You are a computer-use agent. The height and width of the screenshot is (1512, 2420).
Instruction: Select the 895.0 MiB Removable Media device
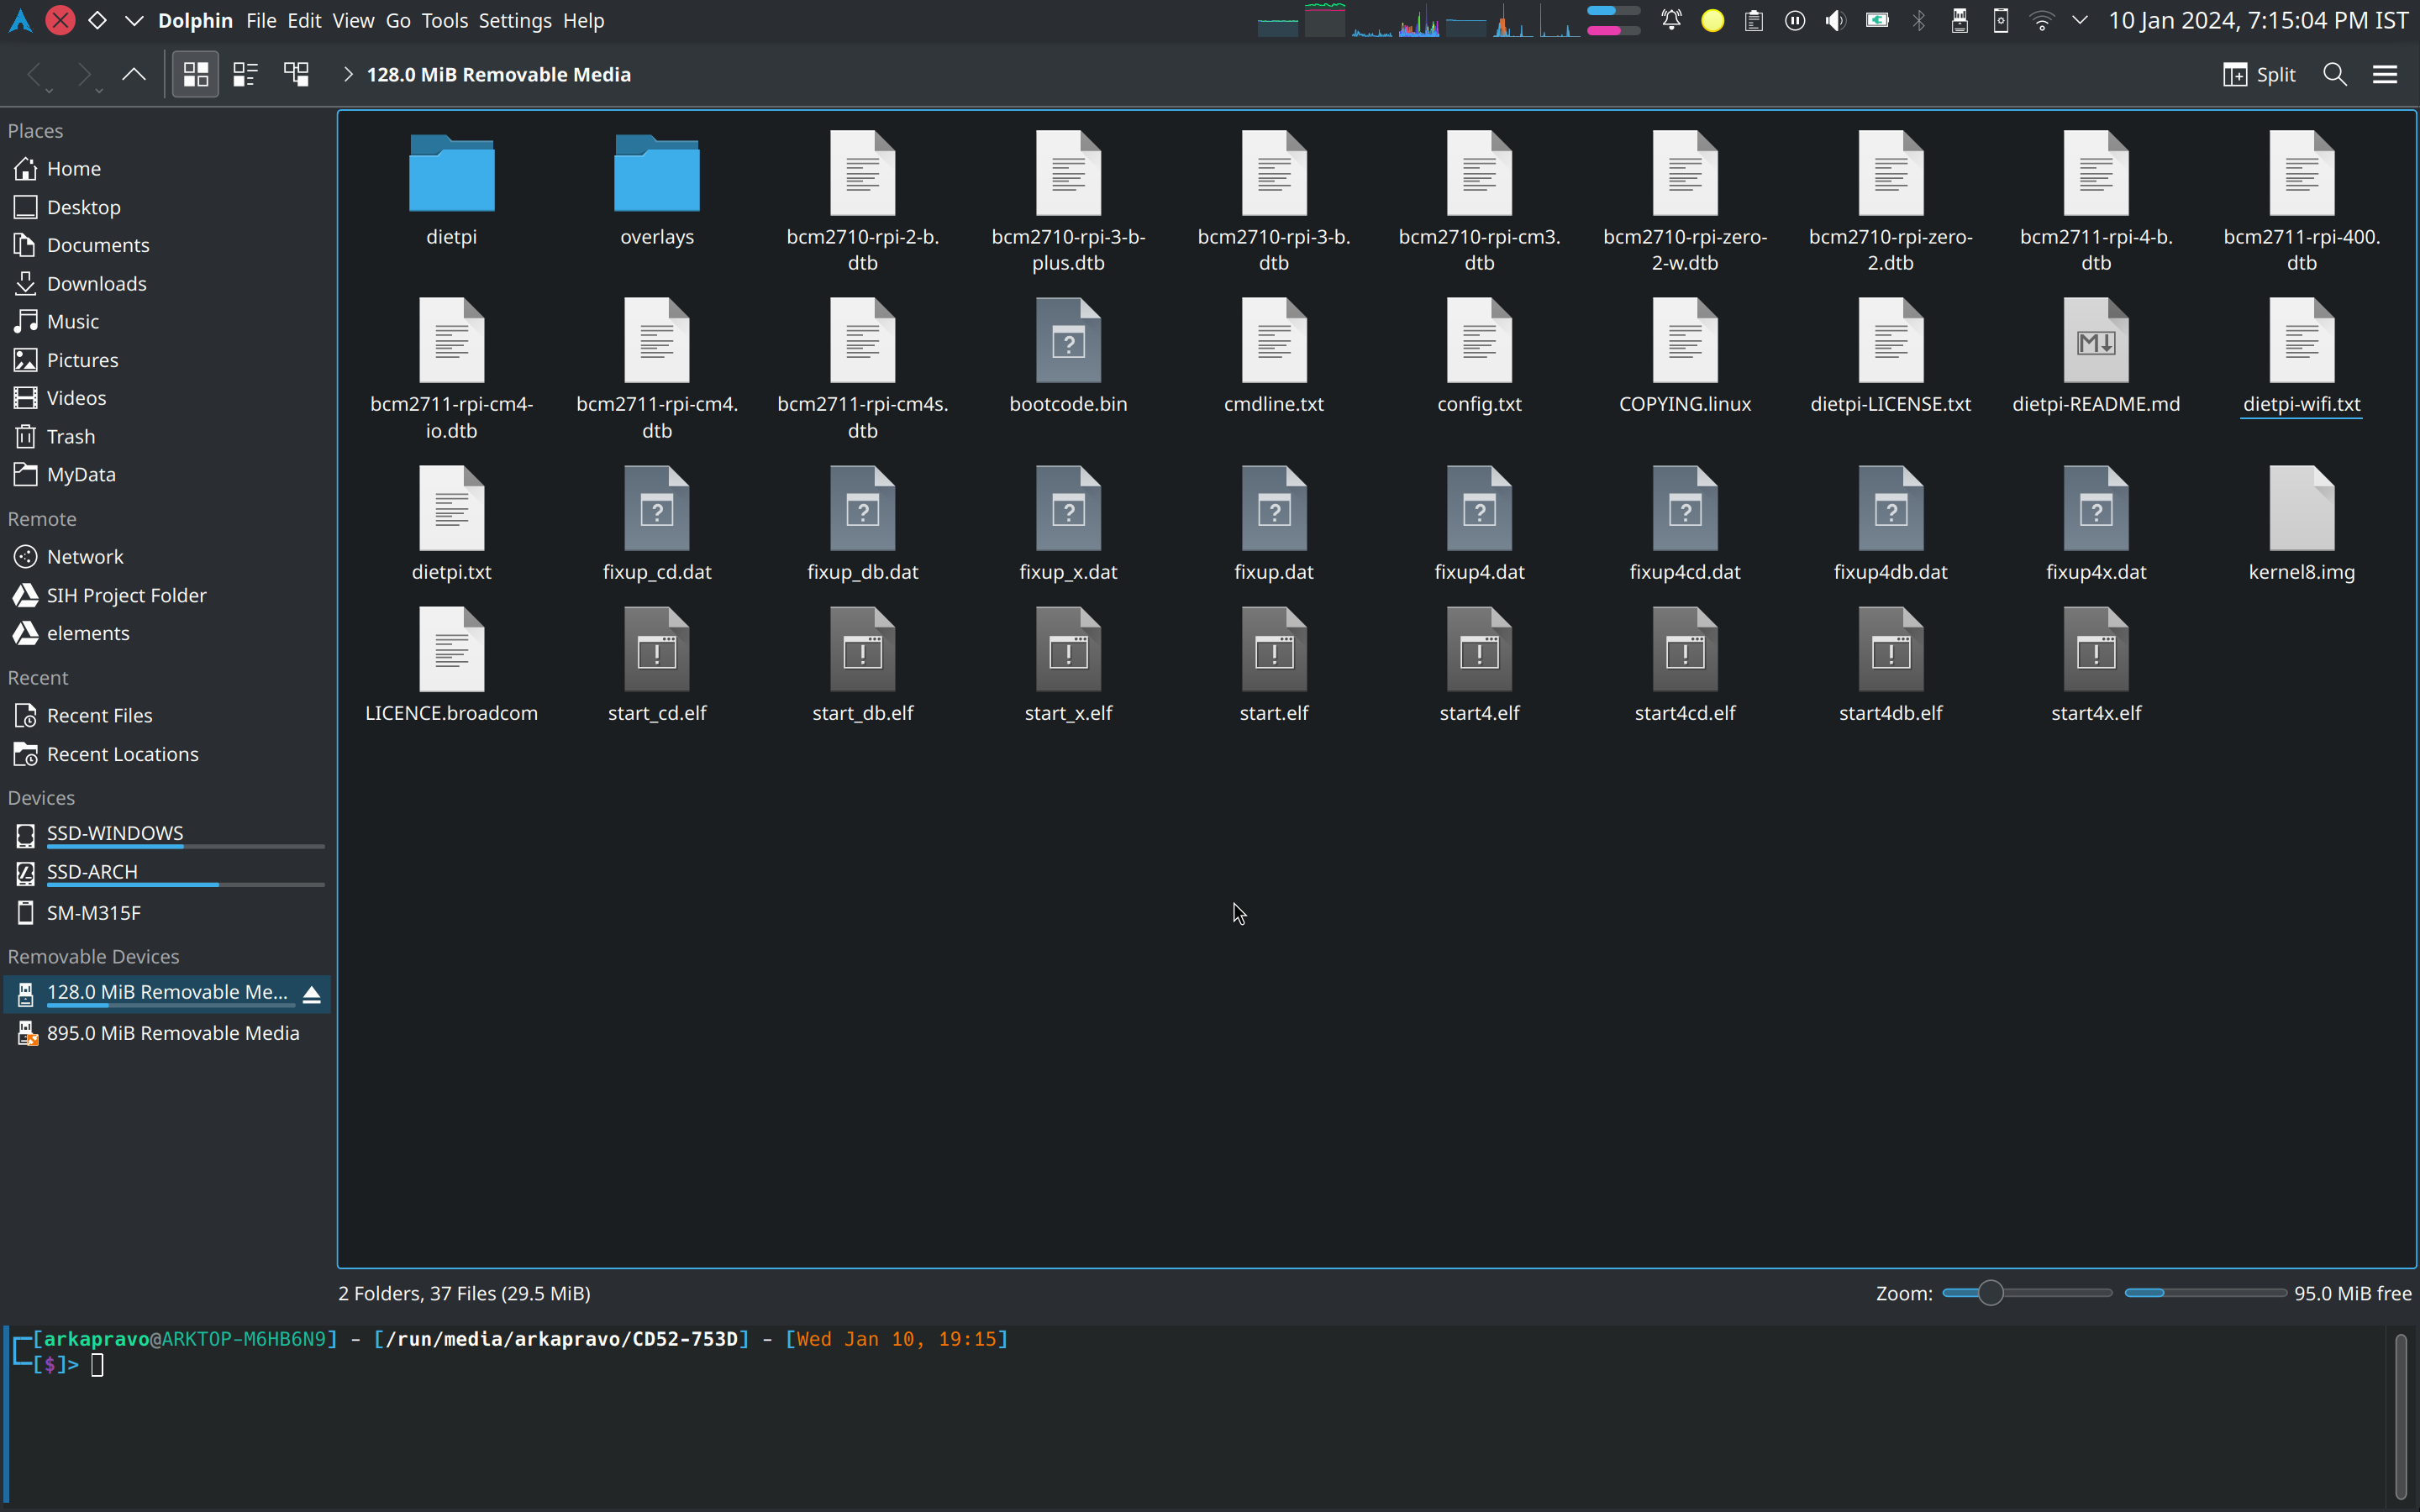coord(172,1033)
